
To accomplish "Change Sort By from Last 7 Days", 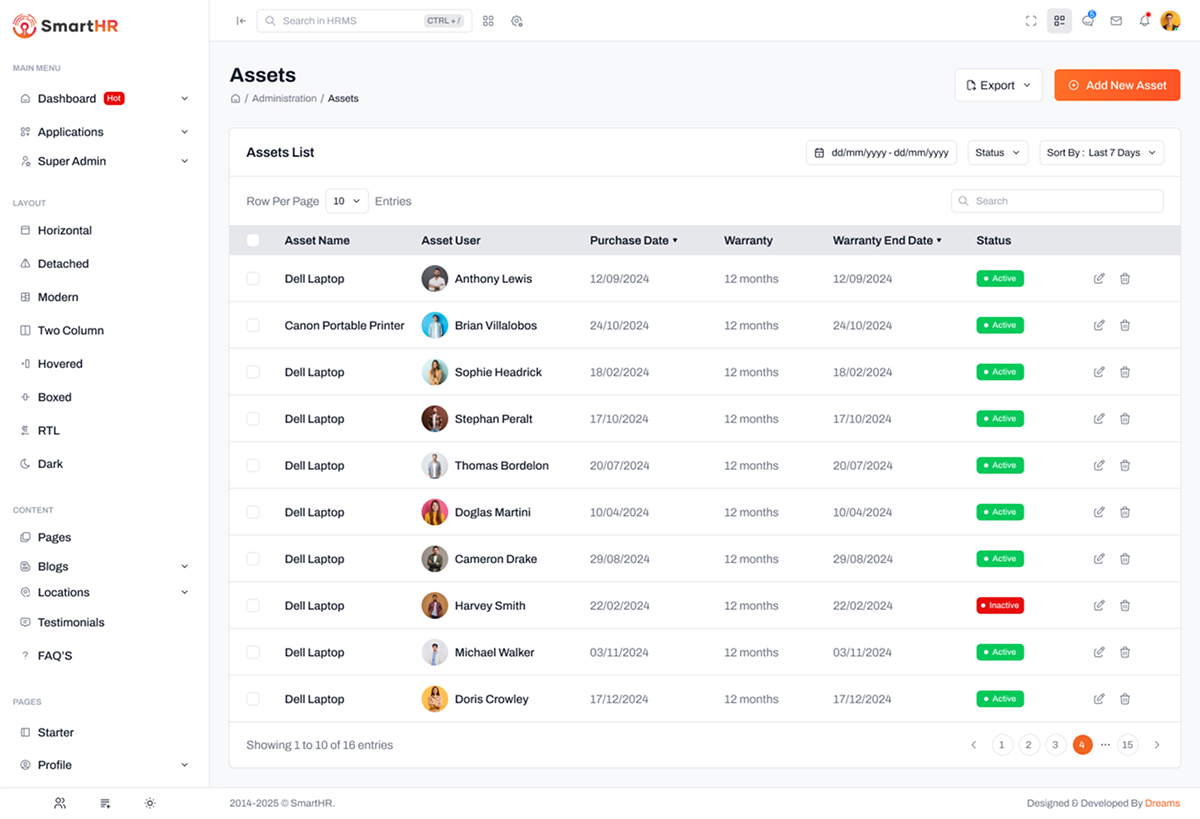I will tap(1101, 152).
